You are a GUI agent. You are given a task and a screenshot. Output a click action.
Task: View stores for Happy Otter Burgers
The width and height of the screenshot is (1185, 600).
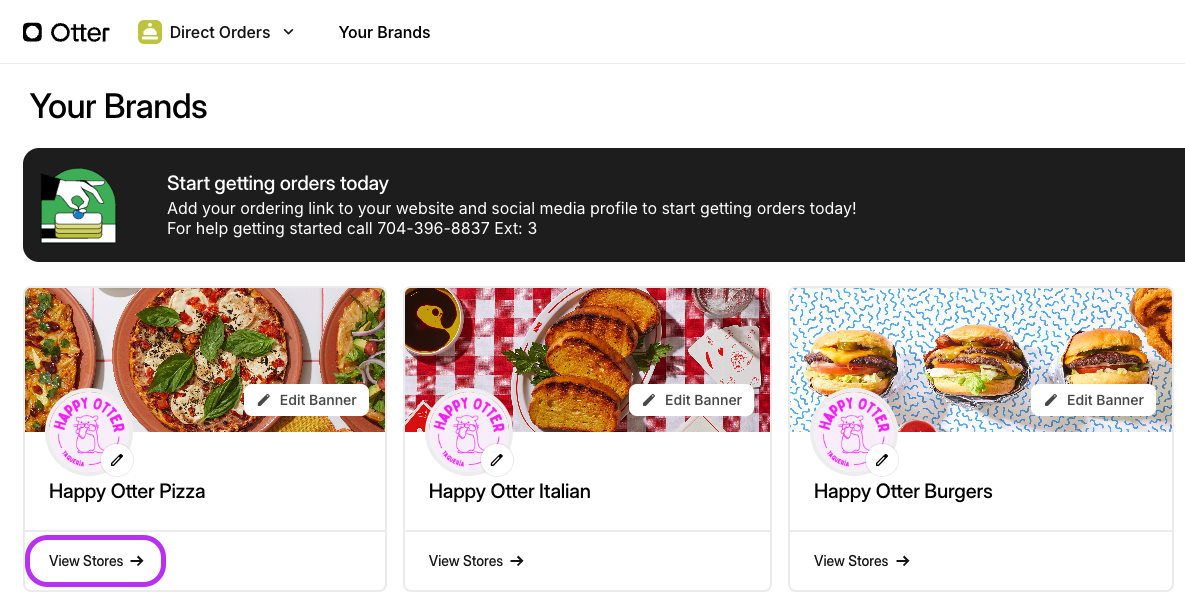click(861, 561)
